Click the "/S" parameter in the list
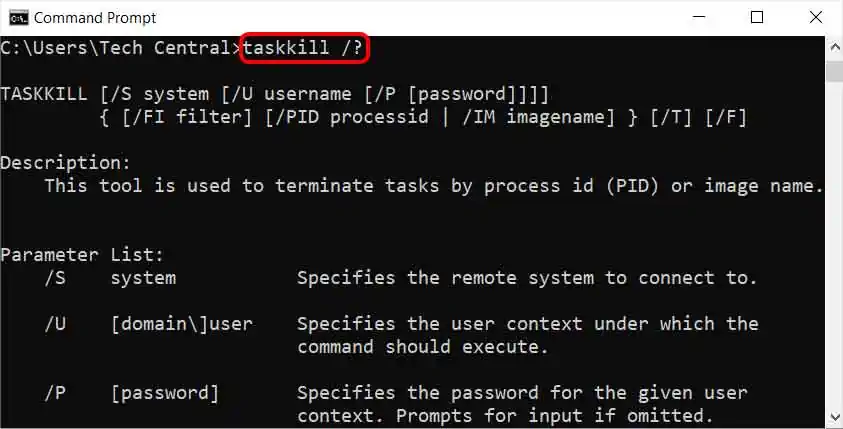This screenshot has height=429, width=843. [x=56, y=277]
